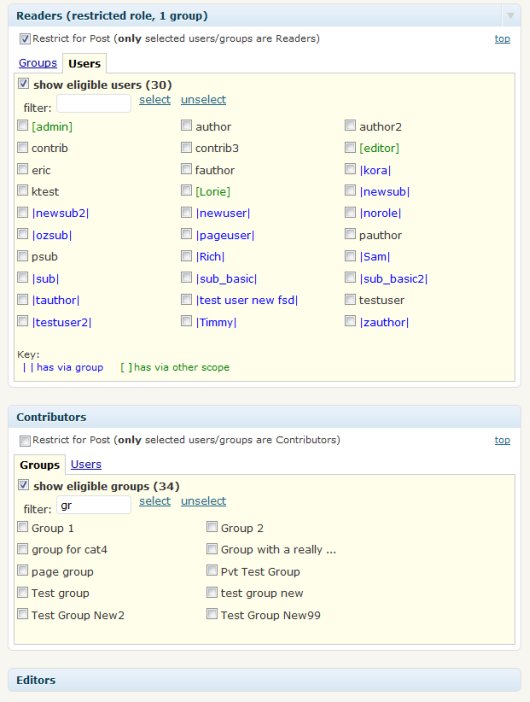Toggle show eligible groups checkbox
The height and width of the screenshot is (702, 530).
point(23,485)
